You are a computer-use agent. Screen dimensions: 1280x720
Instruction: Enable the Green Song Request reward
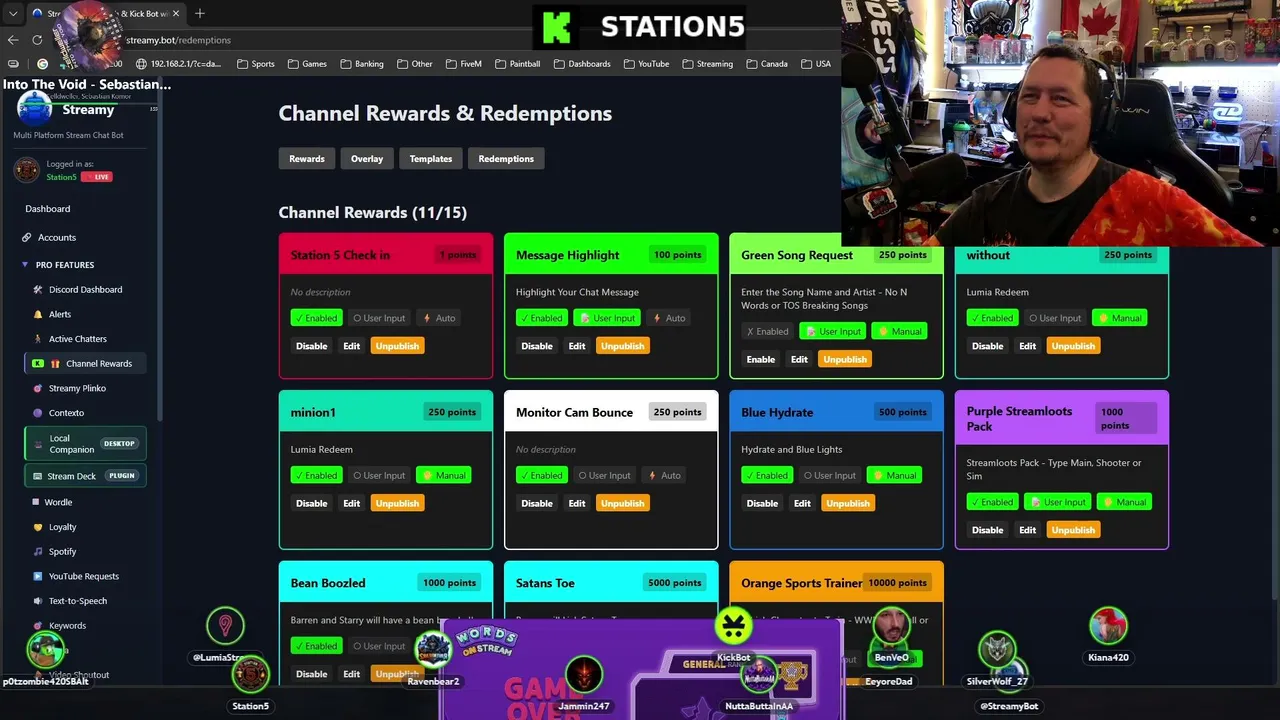tap(761, 359)
